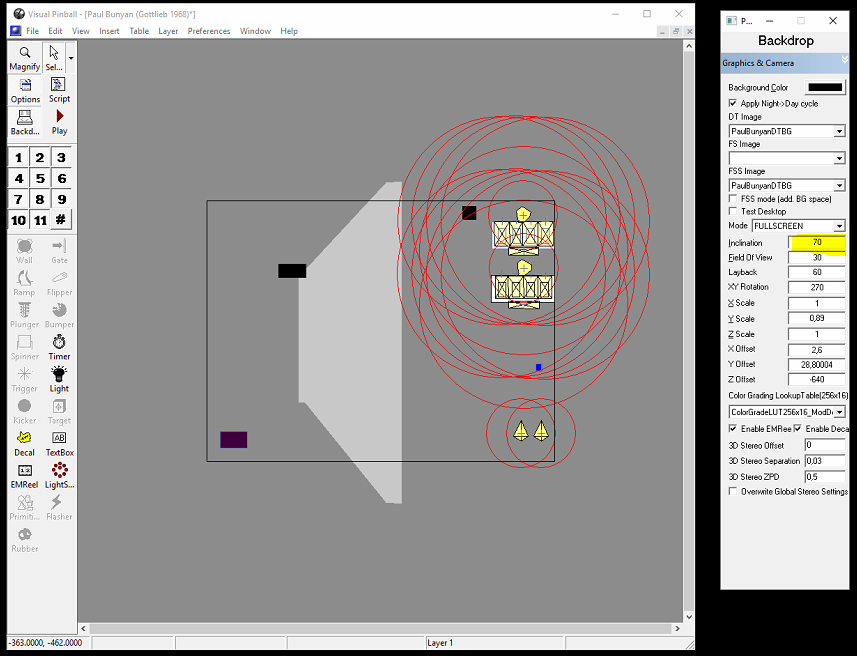Select the Kicker tool
857x656 pixels.
coord(25,412)
